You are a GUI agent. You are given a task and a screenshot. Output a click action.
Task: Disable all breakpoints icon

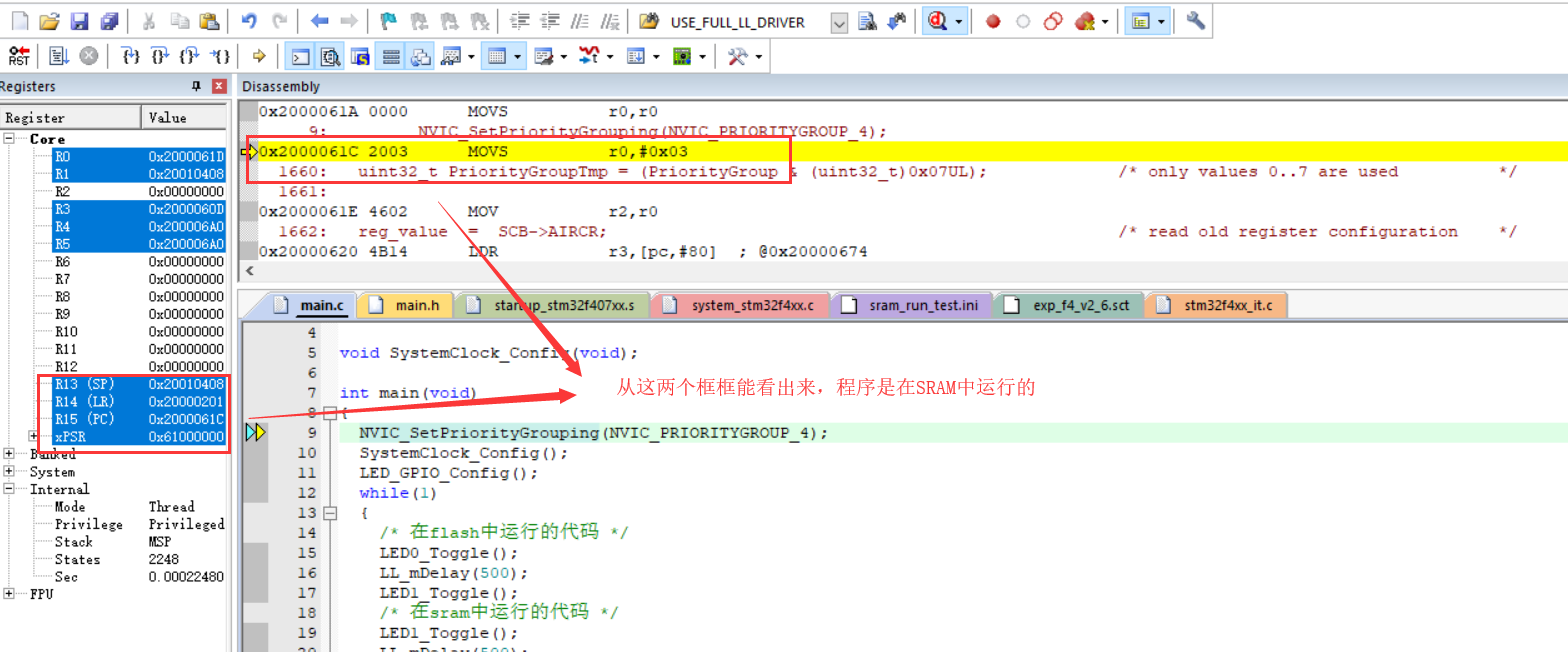[1052, 21]
